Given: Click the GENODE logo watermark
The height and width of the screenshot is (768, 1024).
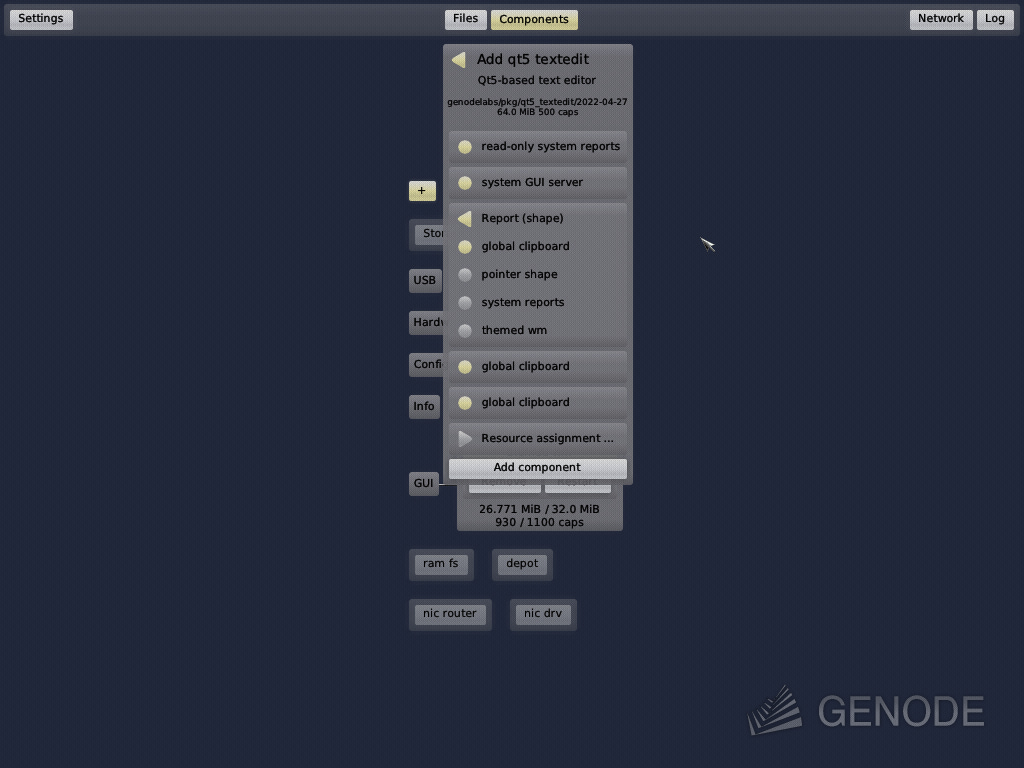Looking at the screenshot, I should click(866, 711).
